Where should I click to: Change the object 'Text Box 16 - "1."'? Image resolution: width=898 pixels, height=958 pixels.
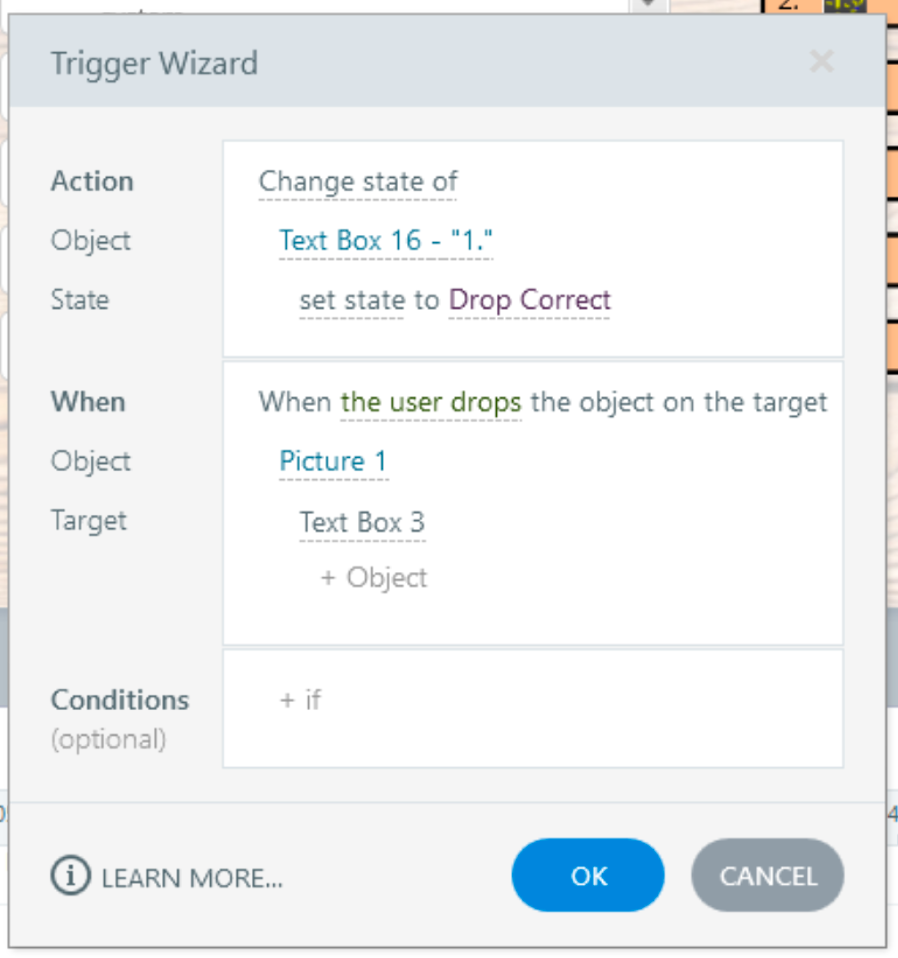point(385,241)
